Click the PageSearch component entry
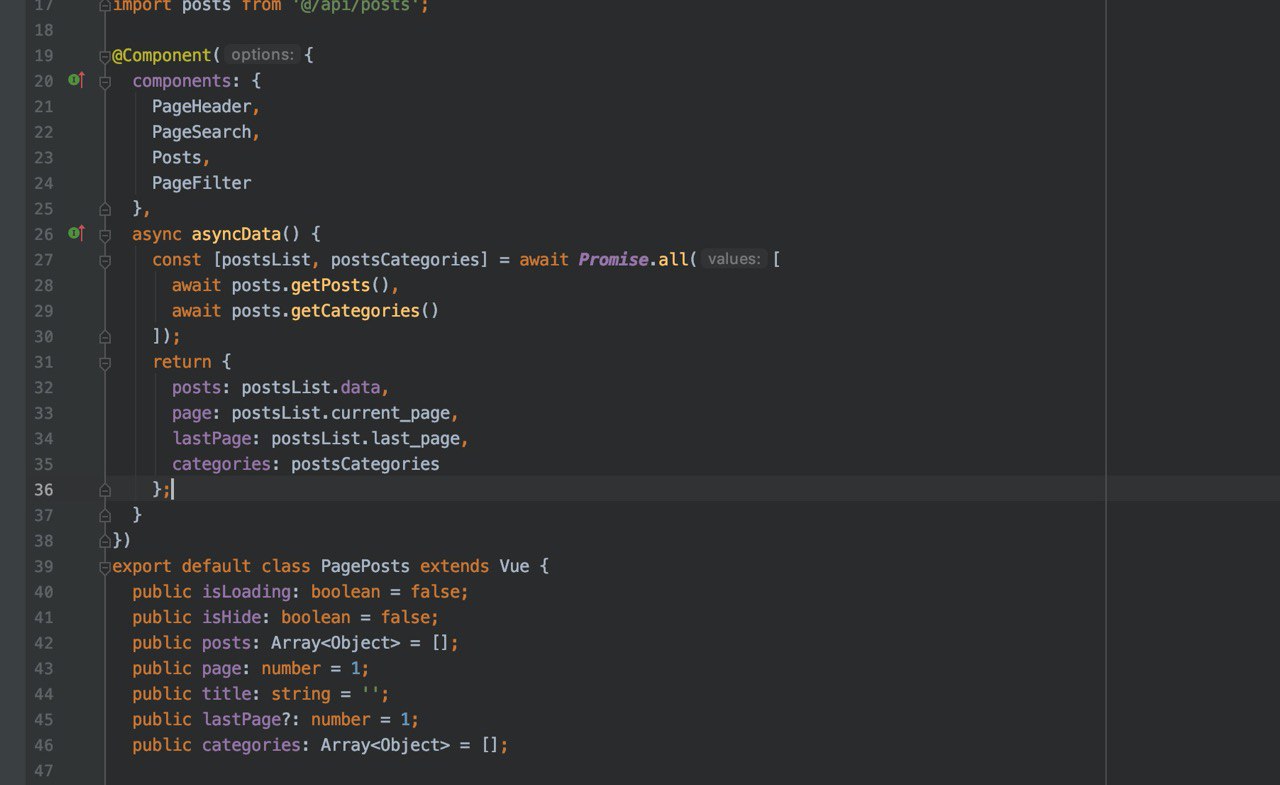The height and width of the screenshot is (785, 1280). point(202,131)
